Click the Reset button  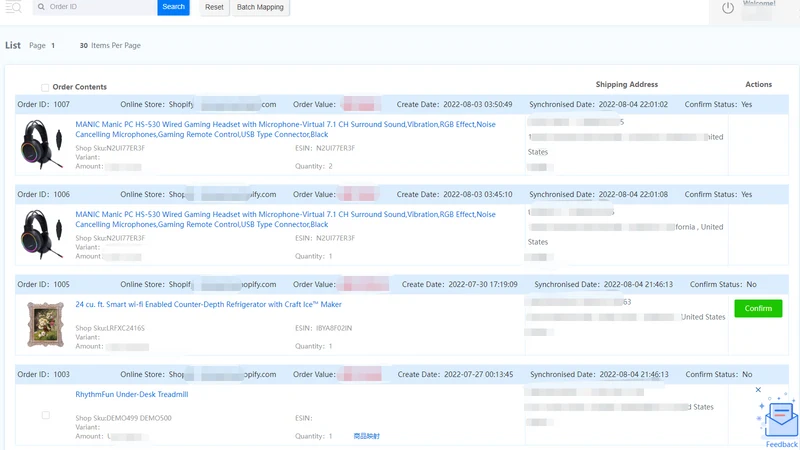tap(214, 7)
